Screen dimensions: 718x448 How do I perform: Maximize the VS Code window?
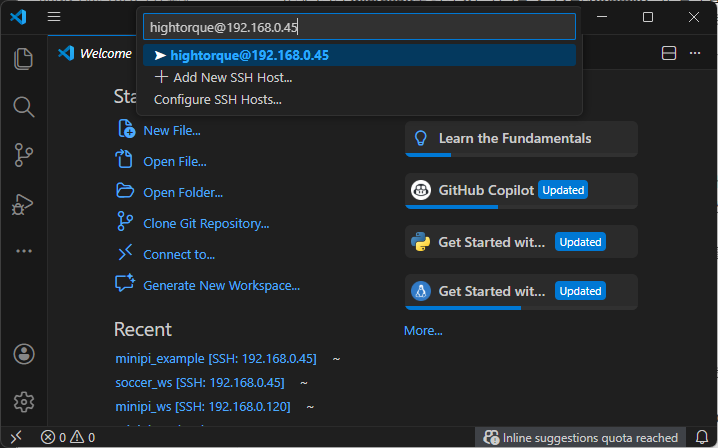pyautogui.click(x=648, y=17)
